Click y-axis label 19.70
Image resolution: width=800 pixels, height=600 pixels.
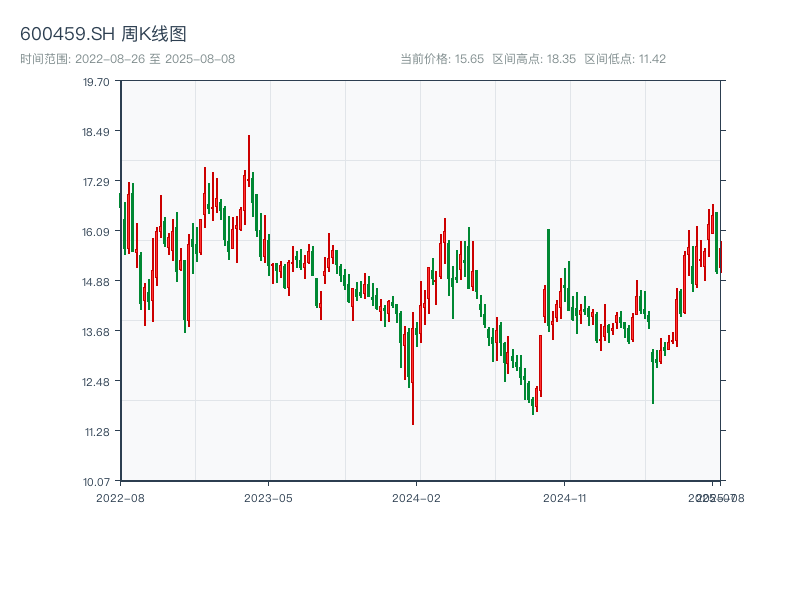tap(96, 82)
